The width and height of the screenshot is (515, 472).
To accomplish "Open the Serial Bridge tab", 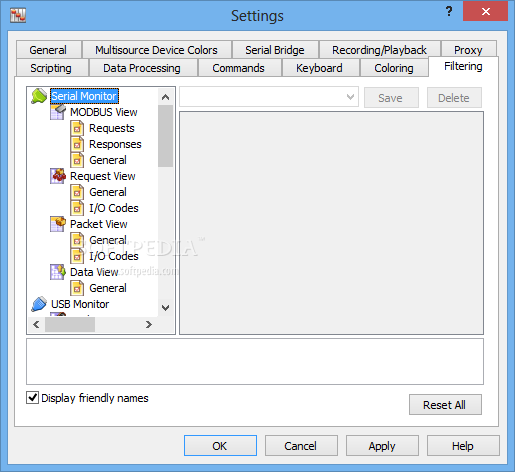I will pyautogui.click(x=275, y=50).
